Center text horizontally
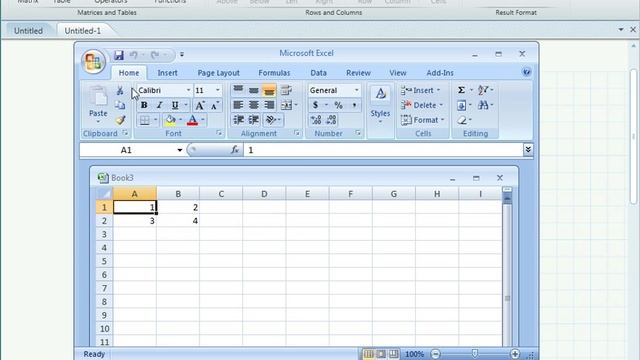The height and width of the screenshot is (360, 640). click(x=253, y=105)
